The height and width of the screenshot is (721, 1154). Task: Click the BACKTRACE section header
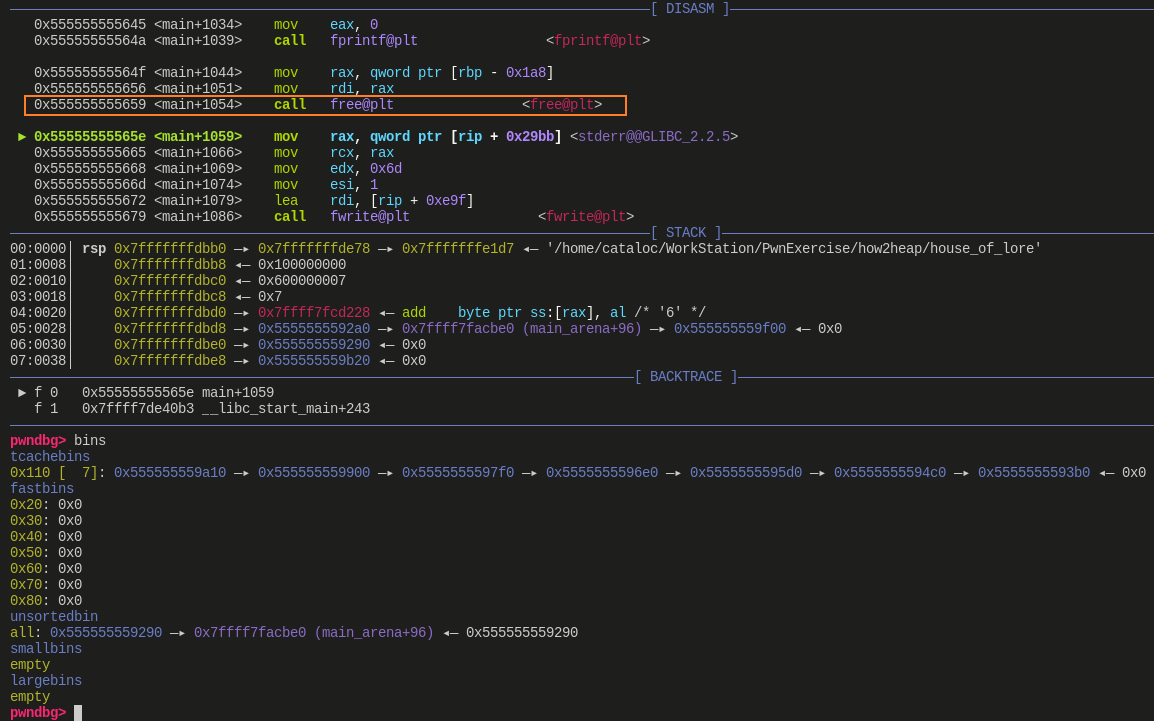pos(685,377)
